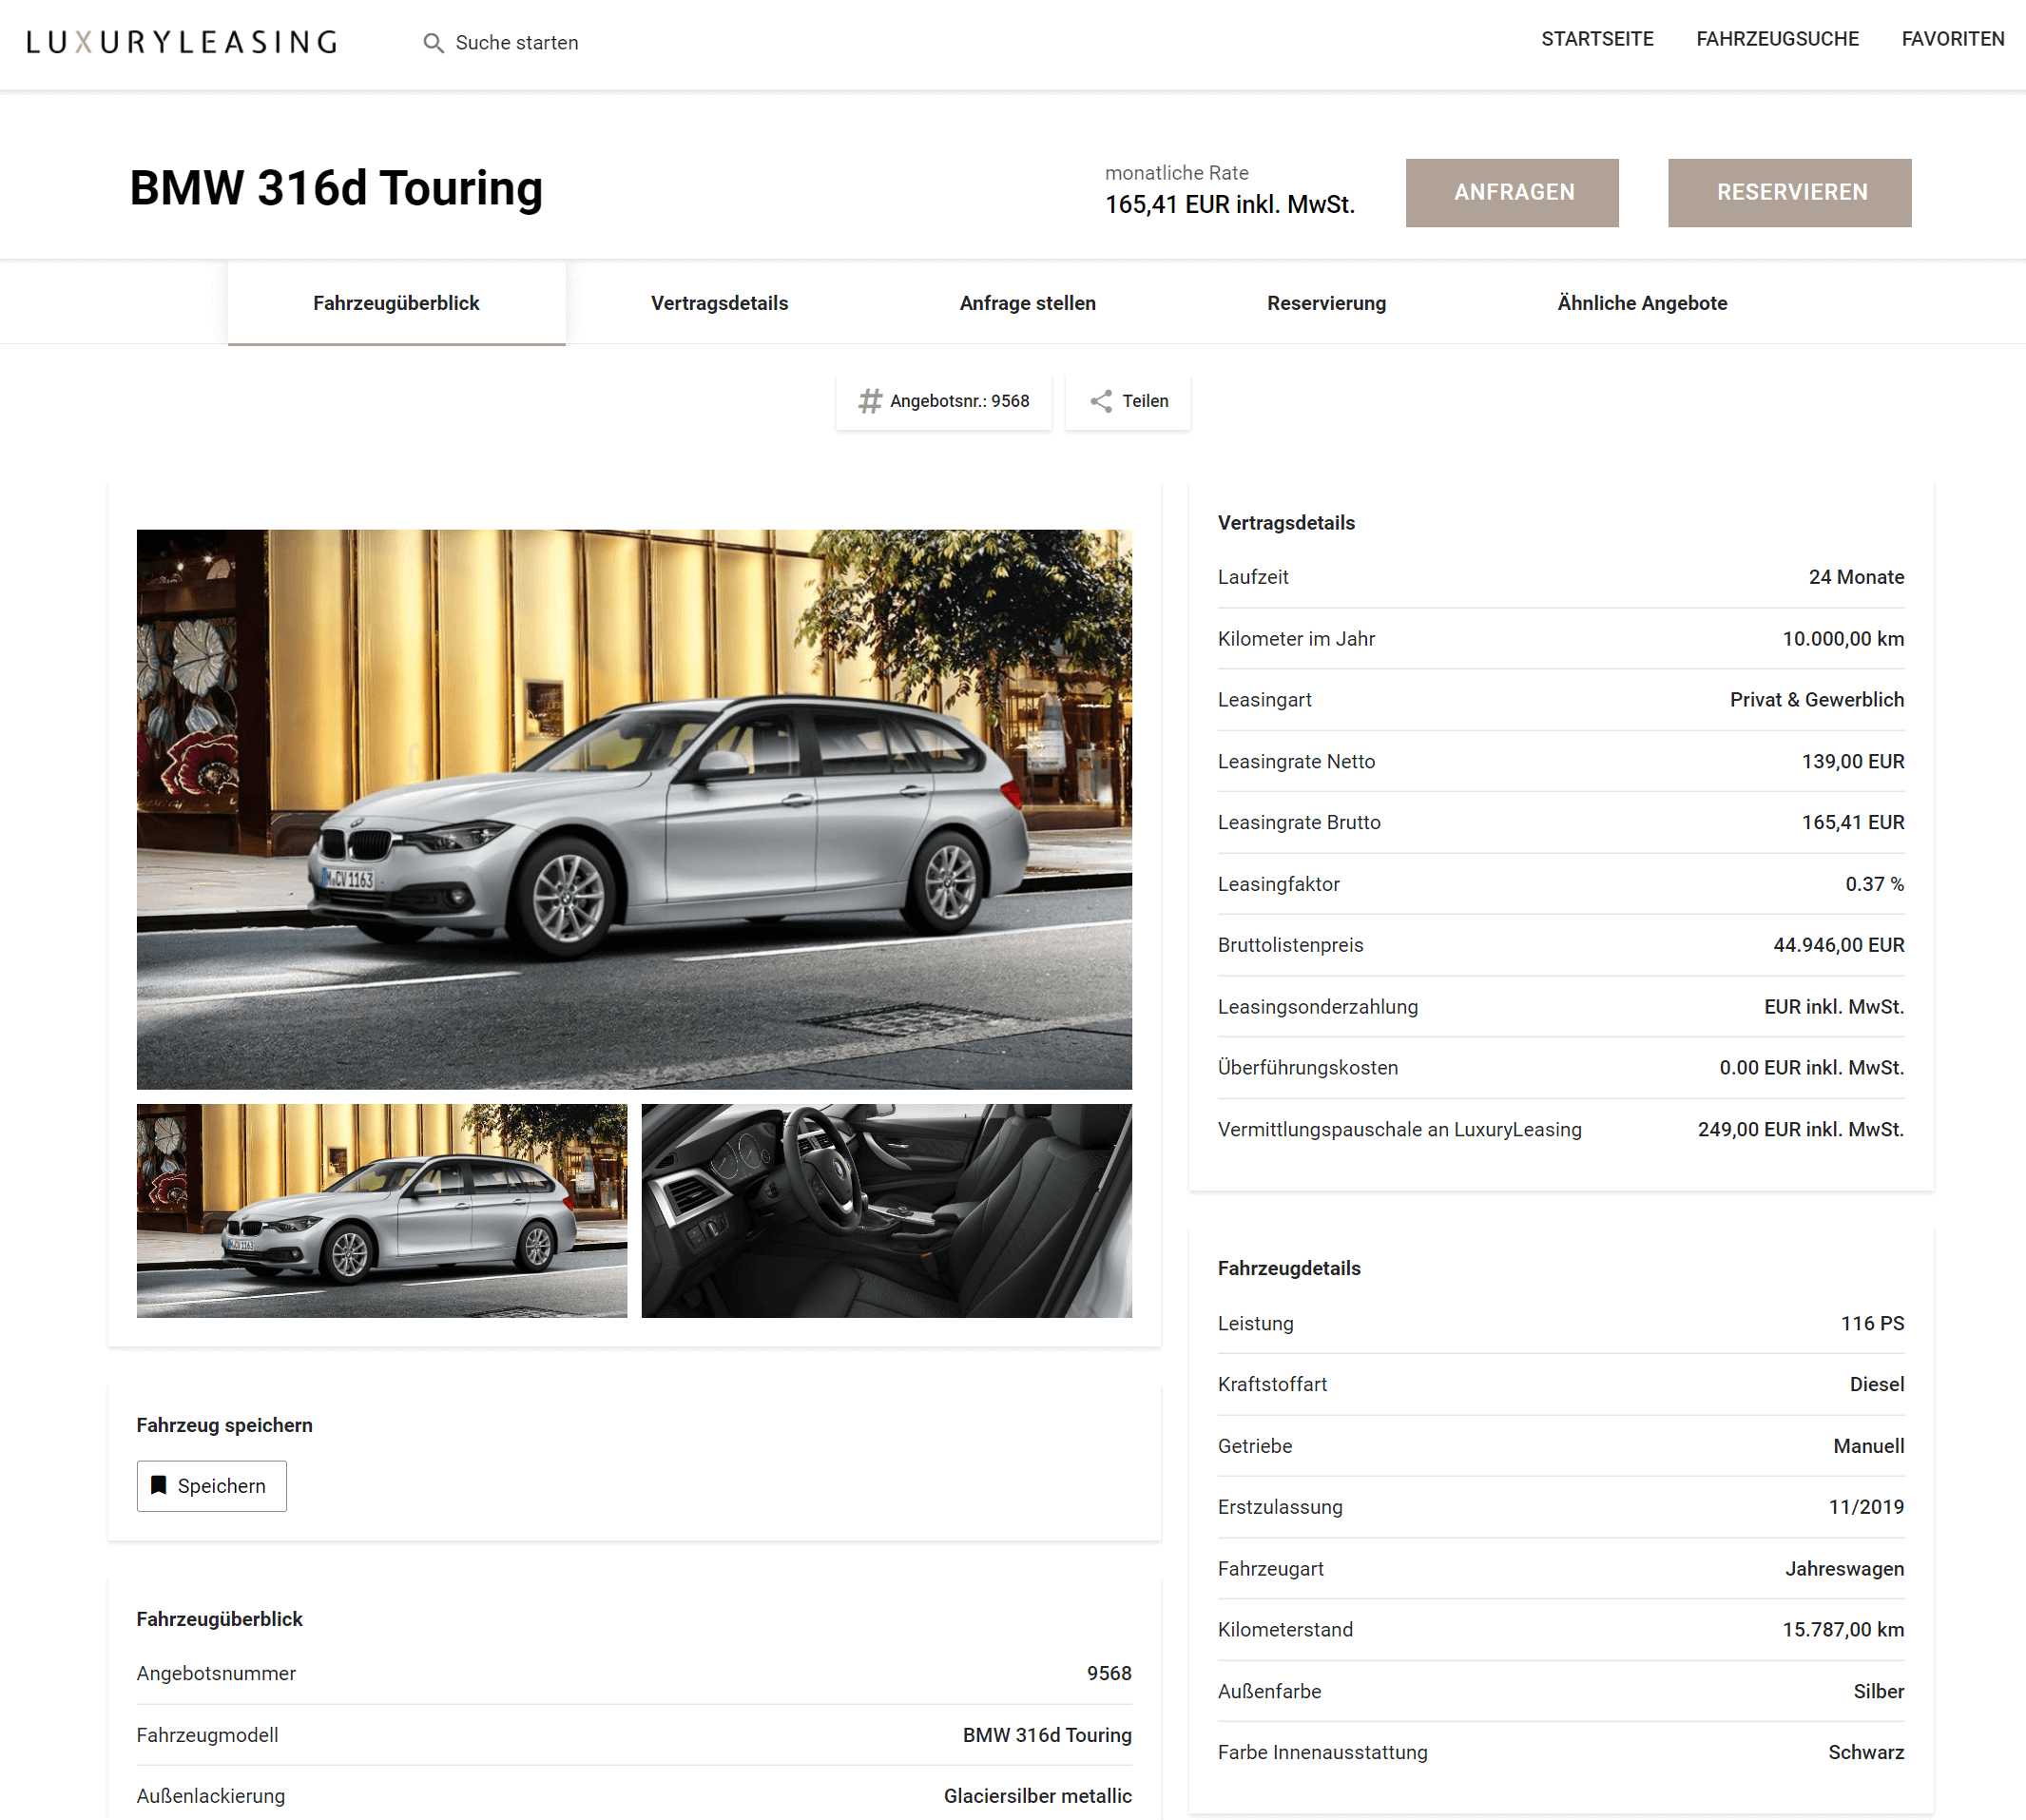Switch to the Ähnliche Angebote tab

coord(1642,303)
